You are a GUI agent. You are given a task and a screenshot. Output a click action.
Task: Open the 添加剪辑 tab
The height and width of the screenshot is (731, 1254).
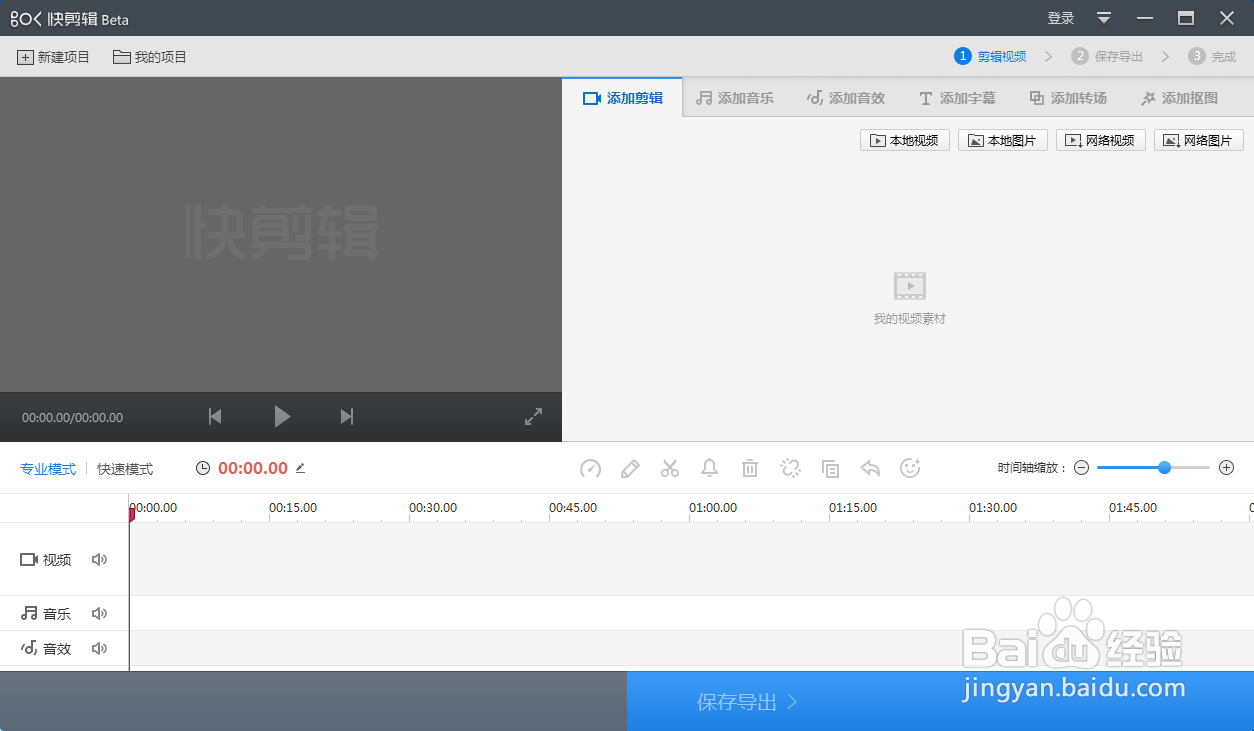click(x=622, y=98)
